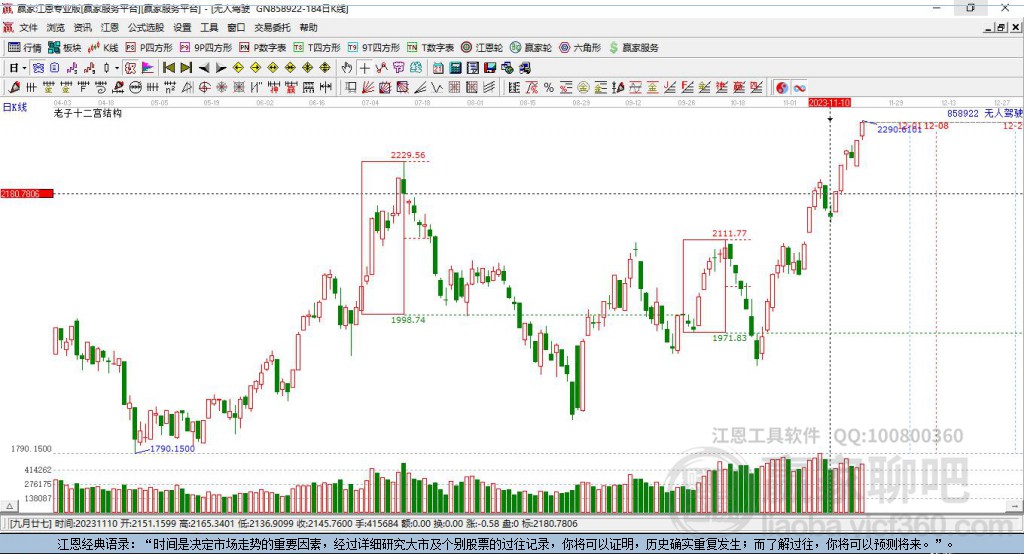This screenshot has width=1024, height=554.
Task: Open the 窗口 menu
Action: tap(236, 27)
